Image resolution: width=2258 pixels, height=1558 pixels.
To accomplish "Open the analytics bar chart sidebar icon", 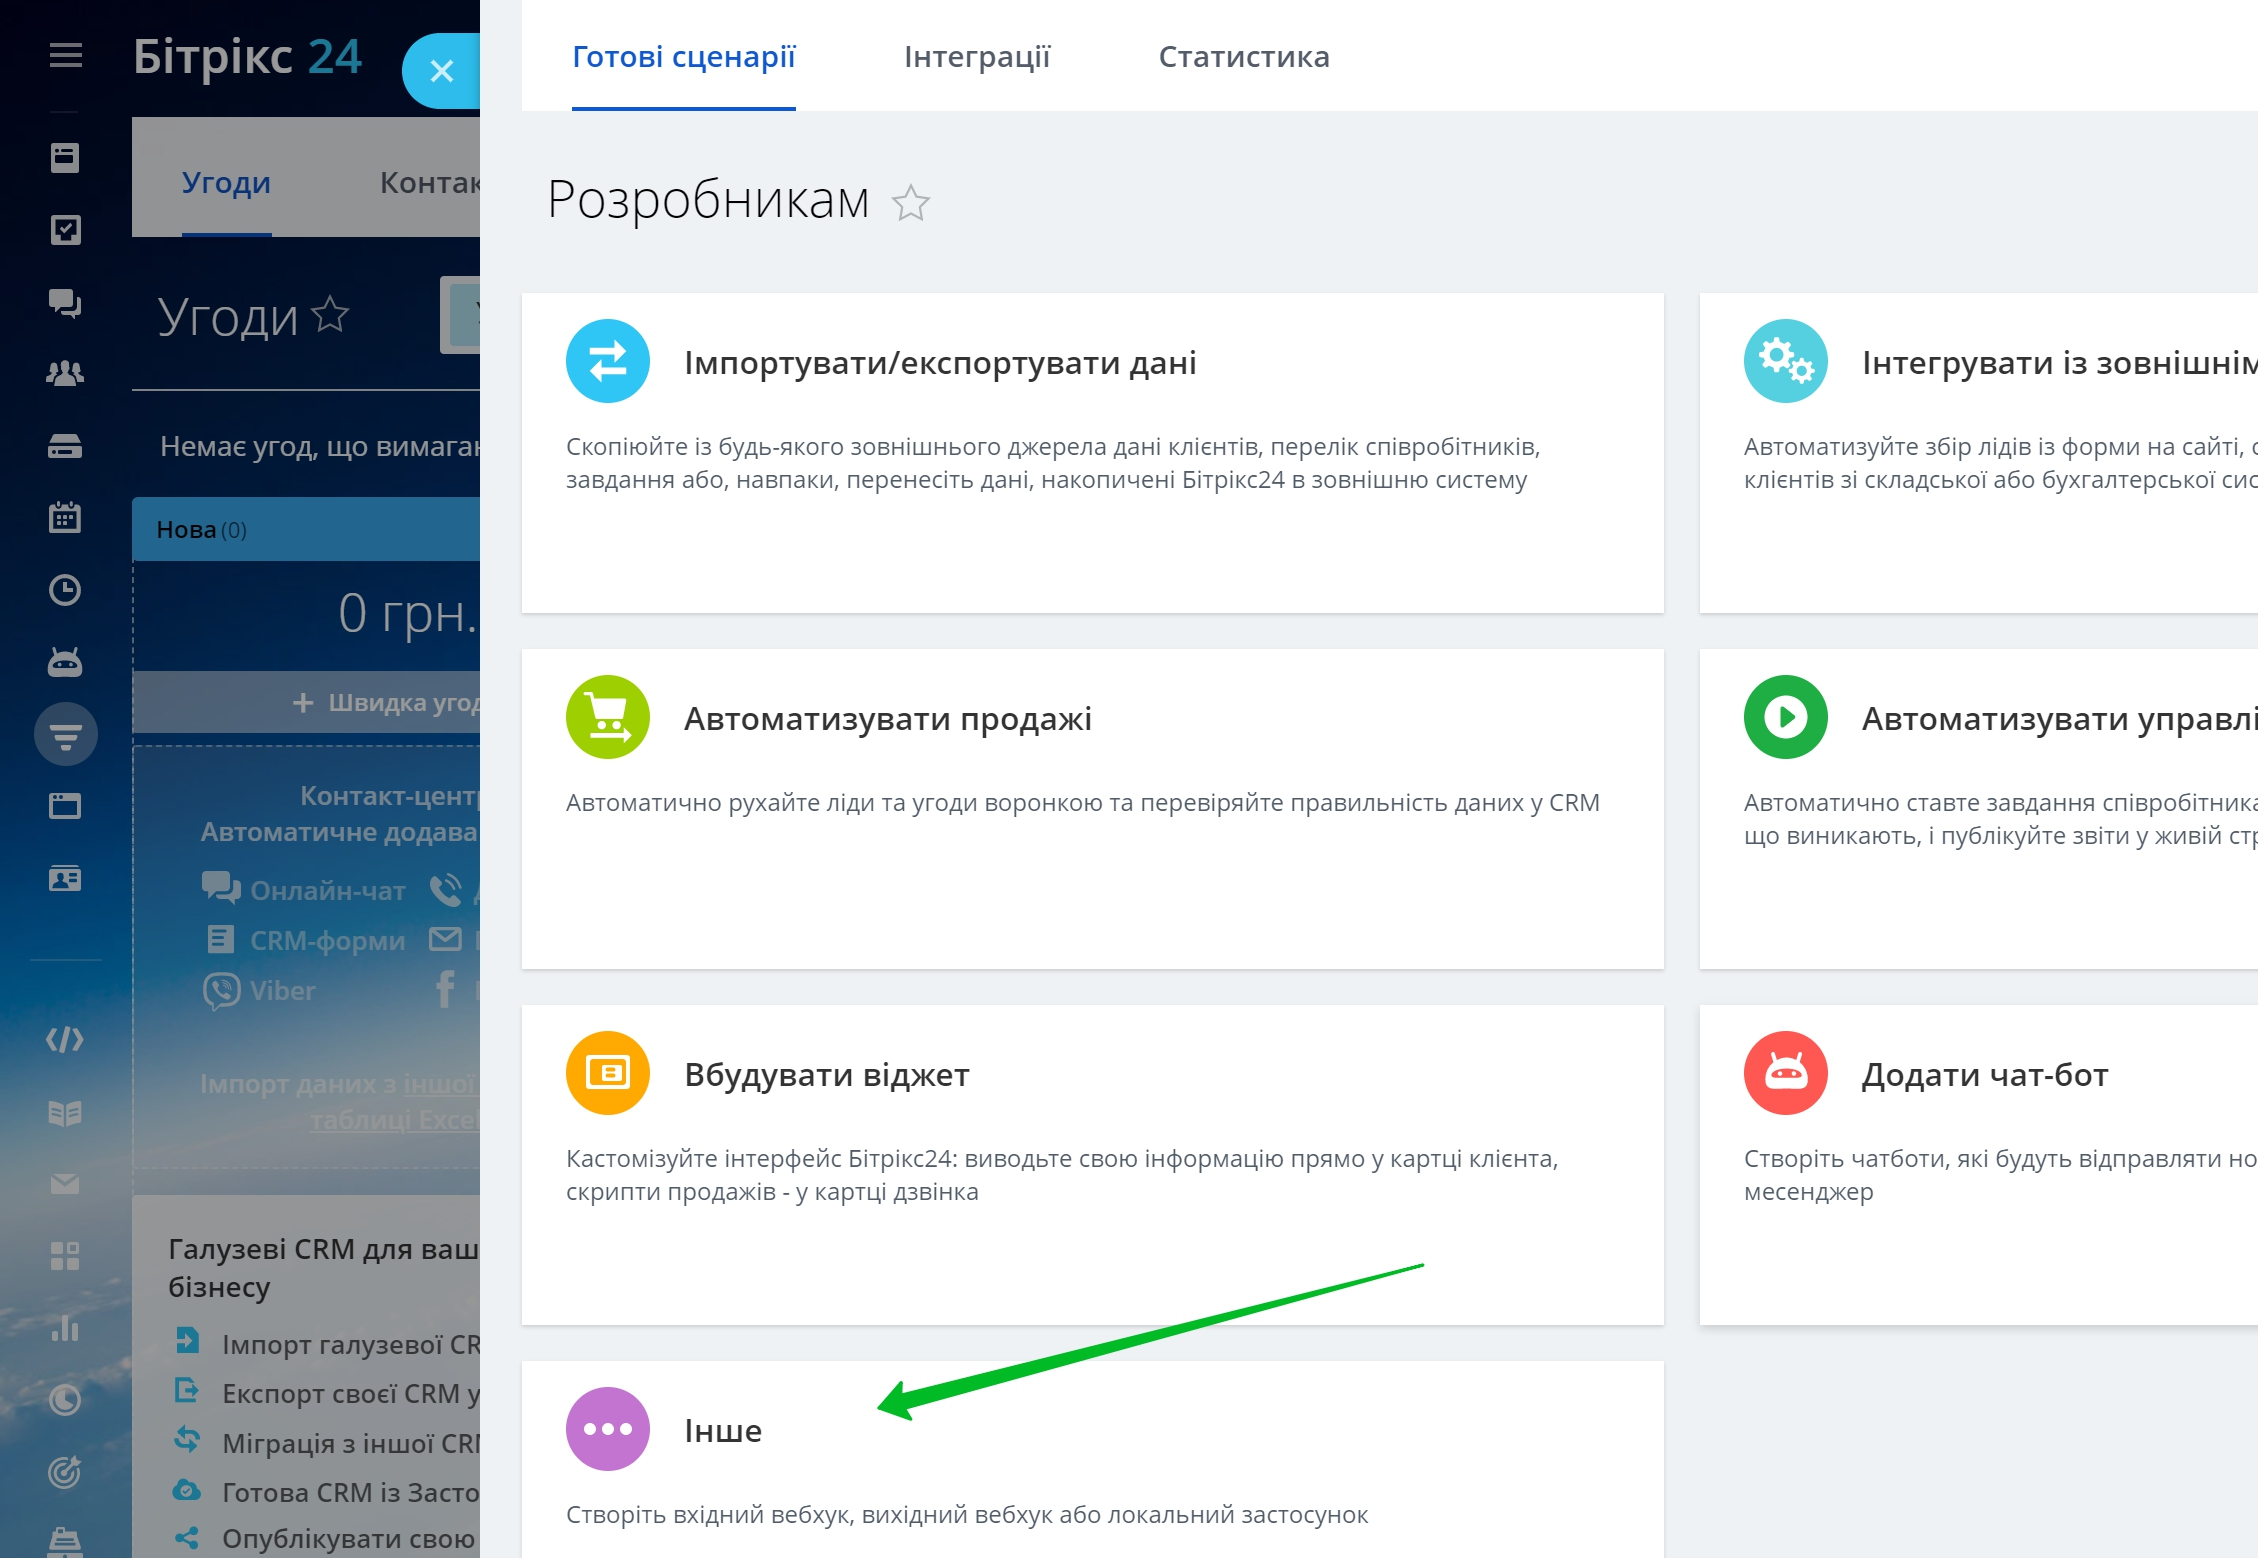I will [x=65, y=1328].
